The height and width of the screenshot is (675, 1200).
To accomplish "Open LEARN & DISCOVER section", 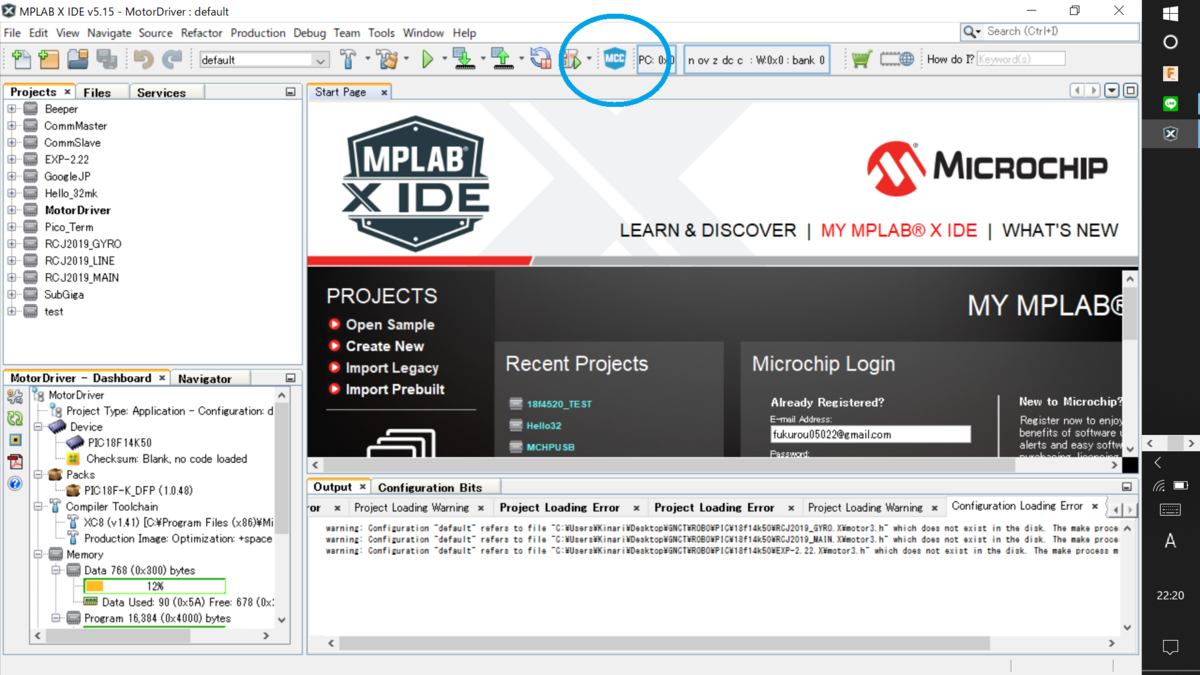I will pos(708,230).
